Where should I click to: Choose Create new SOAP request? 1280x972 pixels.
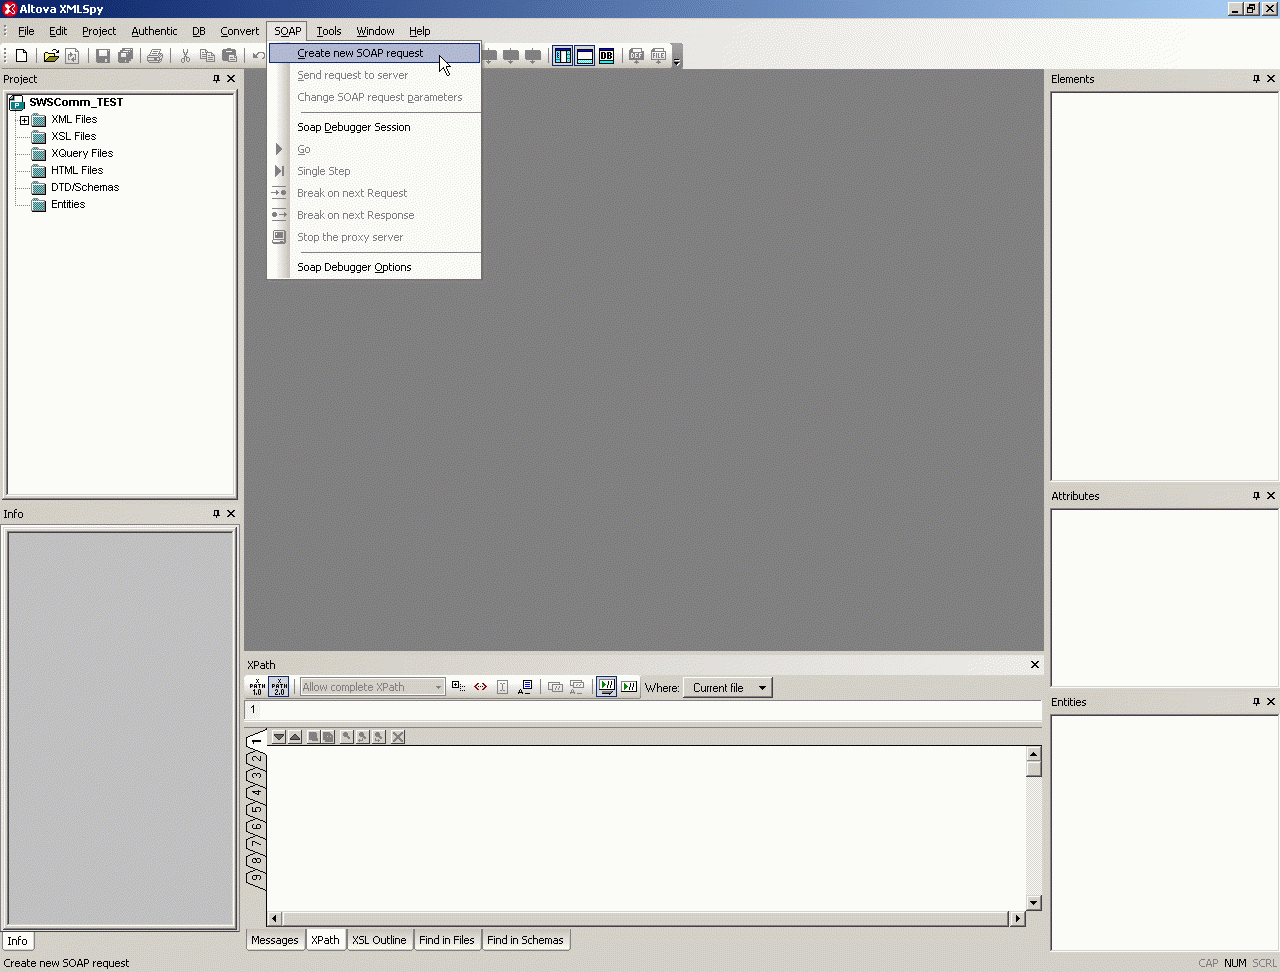[x=374, y=53]
